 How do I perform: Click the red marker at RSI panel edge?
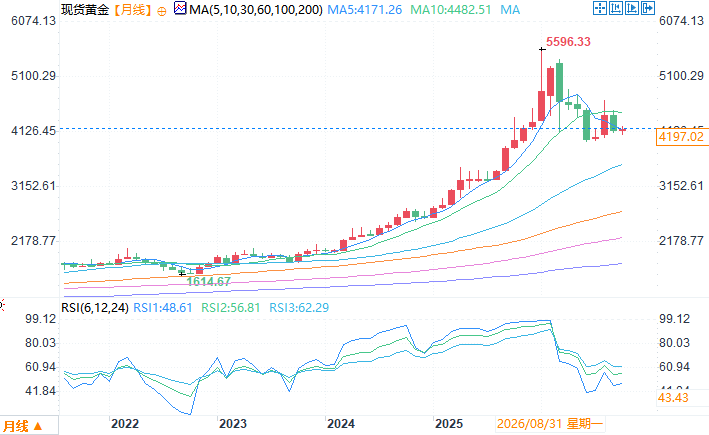(2, 305)
